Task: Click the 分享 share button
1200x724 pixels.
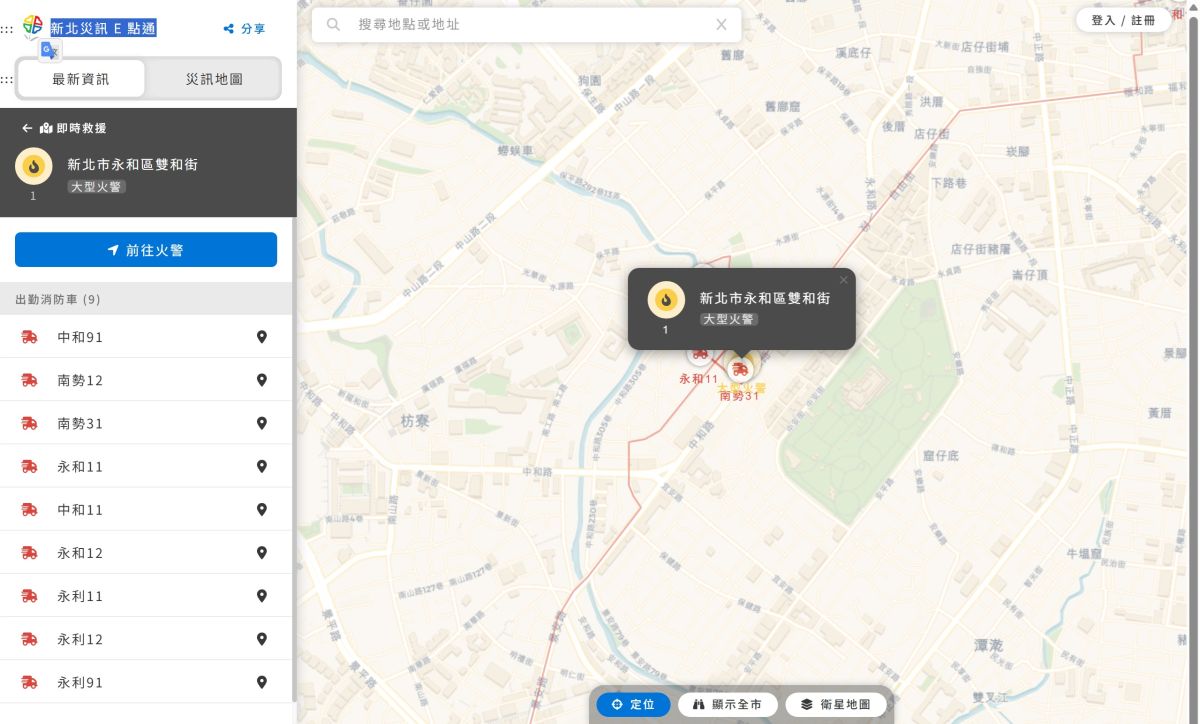Action: (x=244, y=29)
